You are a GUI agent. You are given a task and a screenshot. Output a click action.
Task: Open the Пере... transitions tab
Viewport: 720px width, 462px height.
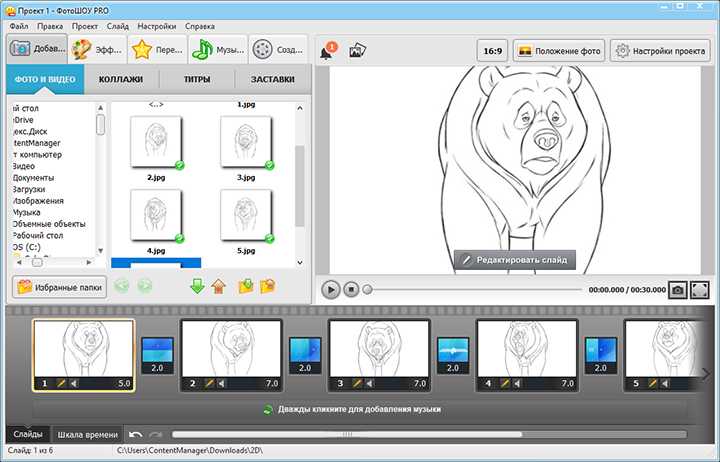[x=158, y=49]
